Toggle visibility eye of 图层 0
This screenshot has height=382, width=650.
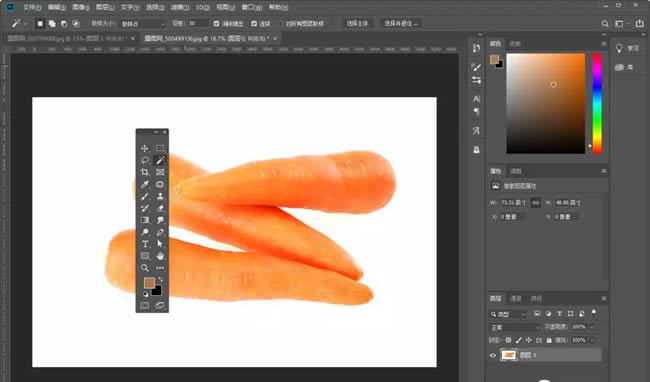[x=493, y=355]
